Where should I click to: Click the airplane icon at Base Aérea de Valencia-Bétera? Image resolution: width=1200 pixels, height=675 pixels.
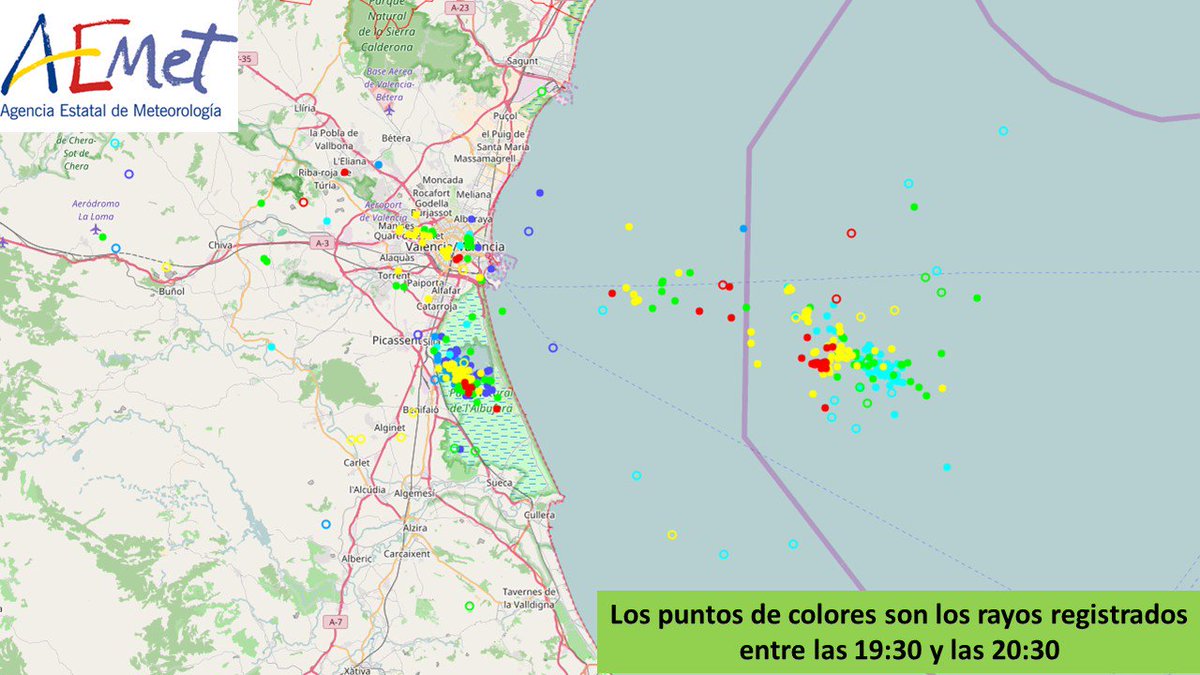point(388,110)
